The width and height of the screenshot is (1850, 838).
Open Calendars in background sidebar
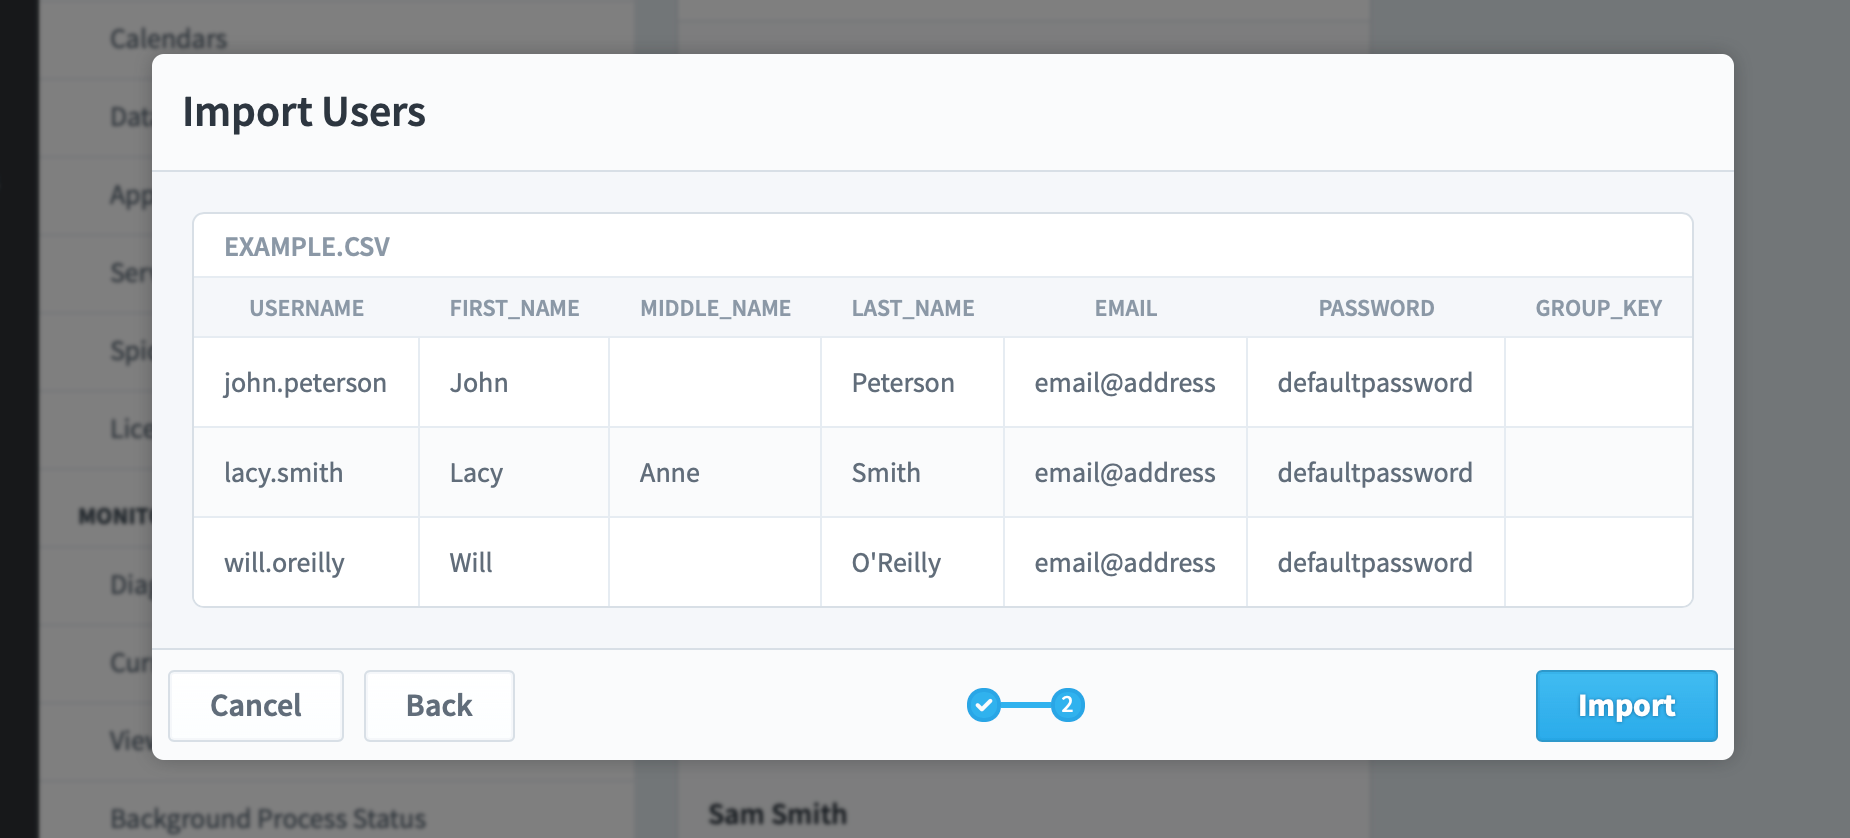tap(168, 39)
